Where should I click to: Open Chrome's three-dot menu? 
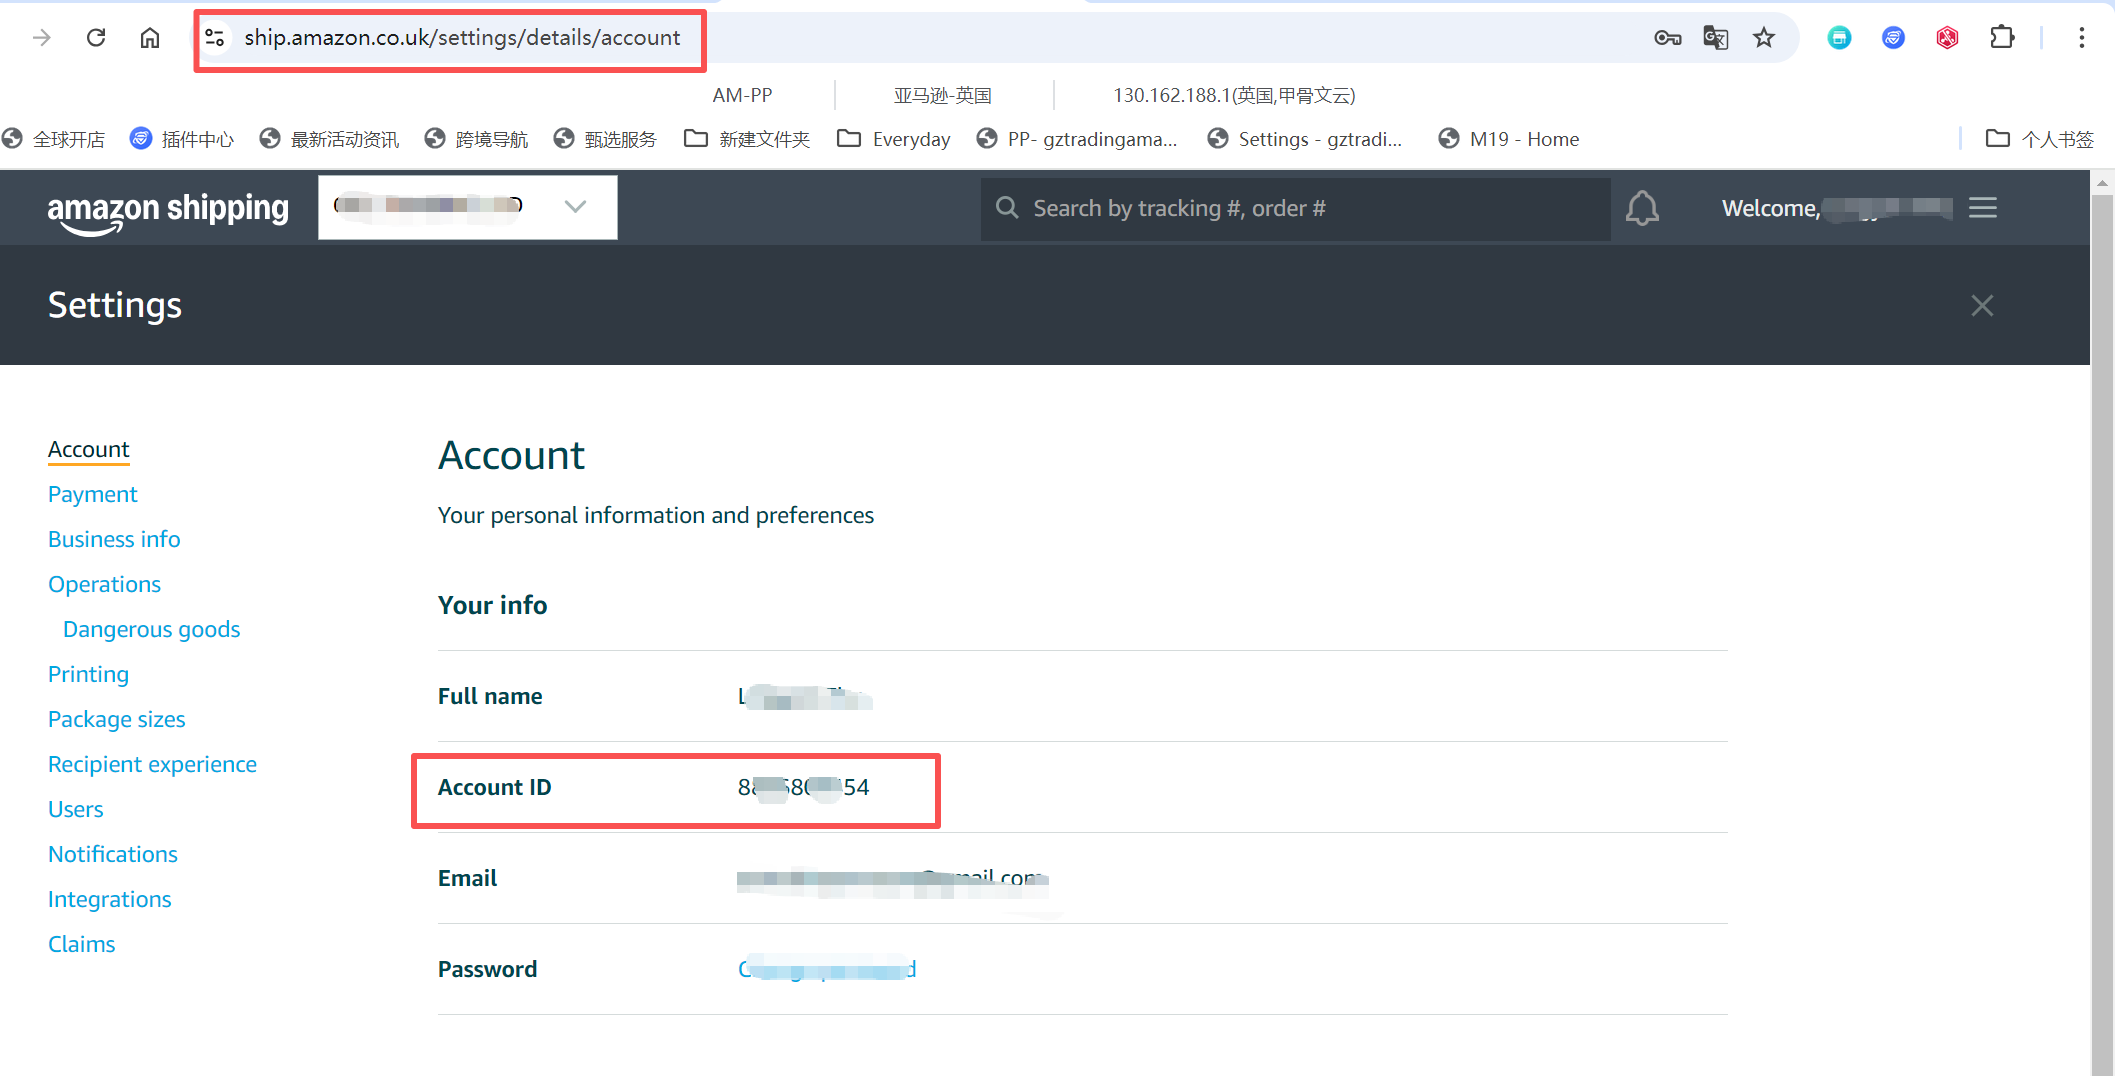(x=2081, y=38)
